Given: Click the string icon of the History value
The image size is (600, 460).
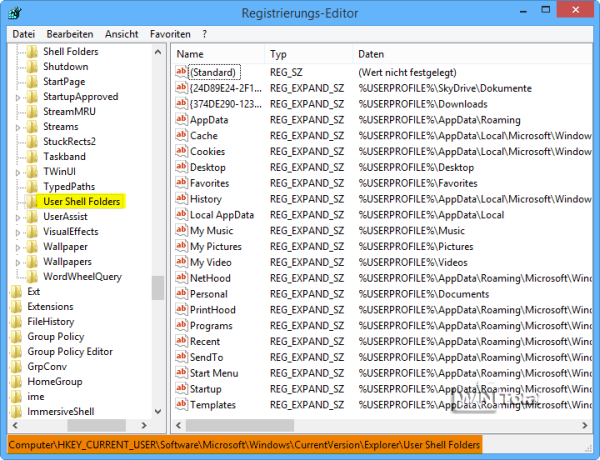Looking at the screenshot, I should tap(181, 198).
